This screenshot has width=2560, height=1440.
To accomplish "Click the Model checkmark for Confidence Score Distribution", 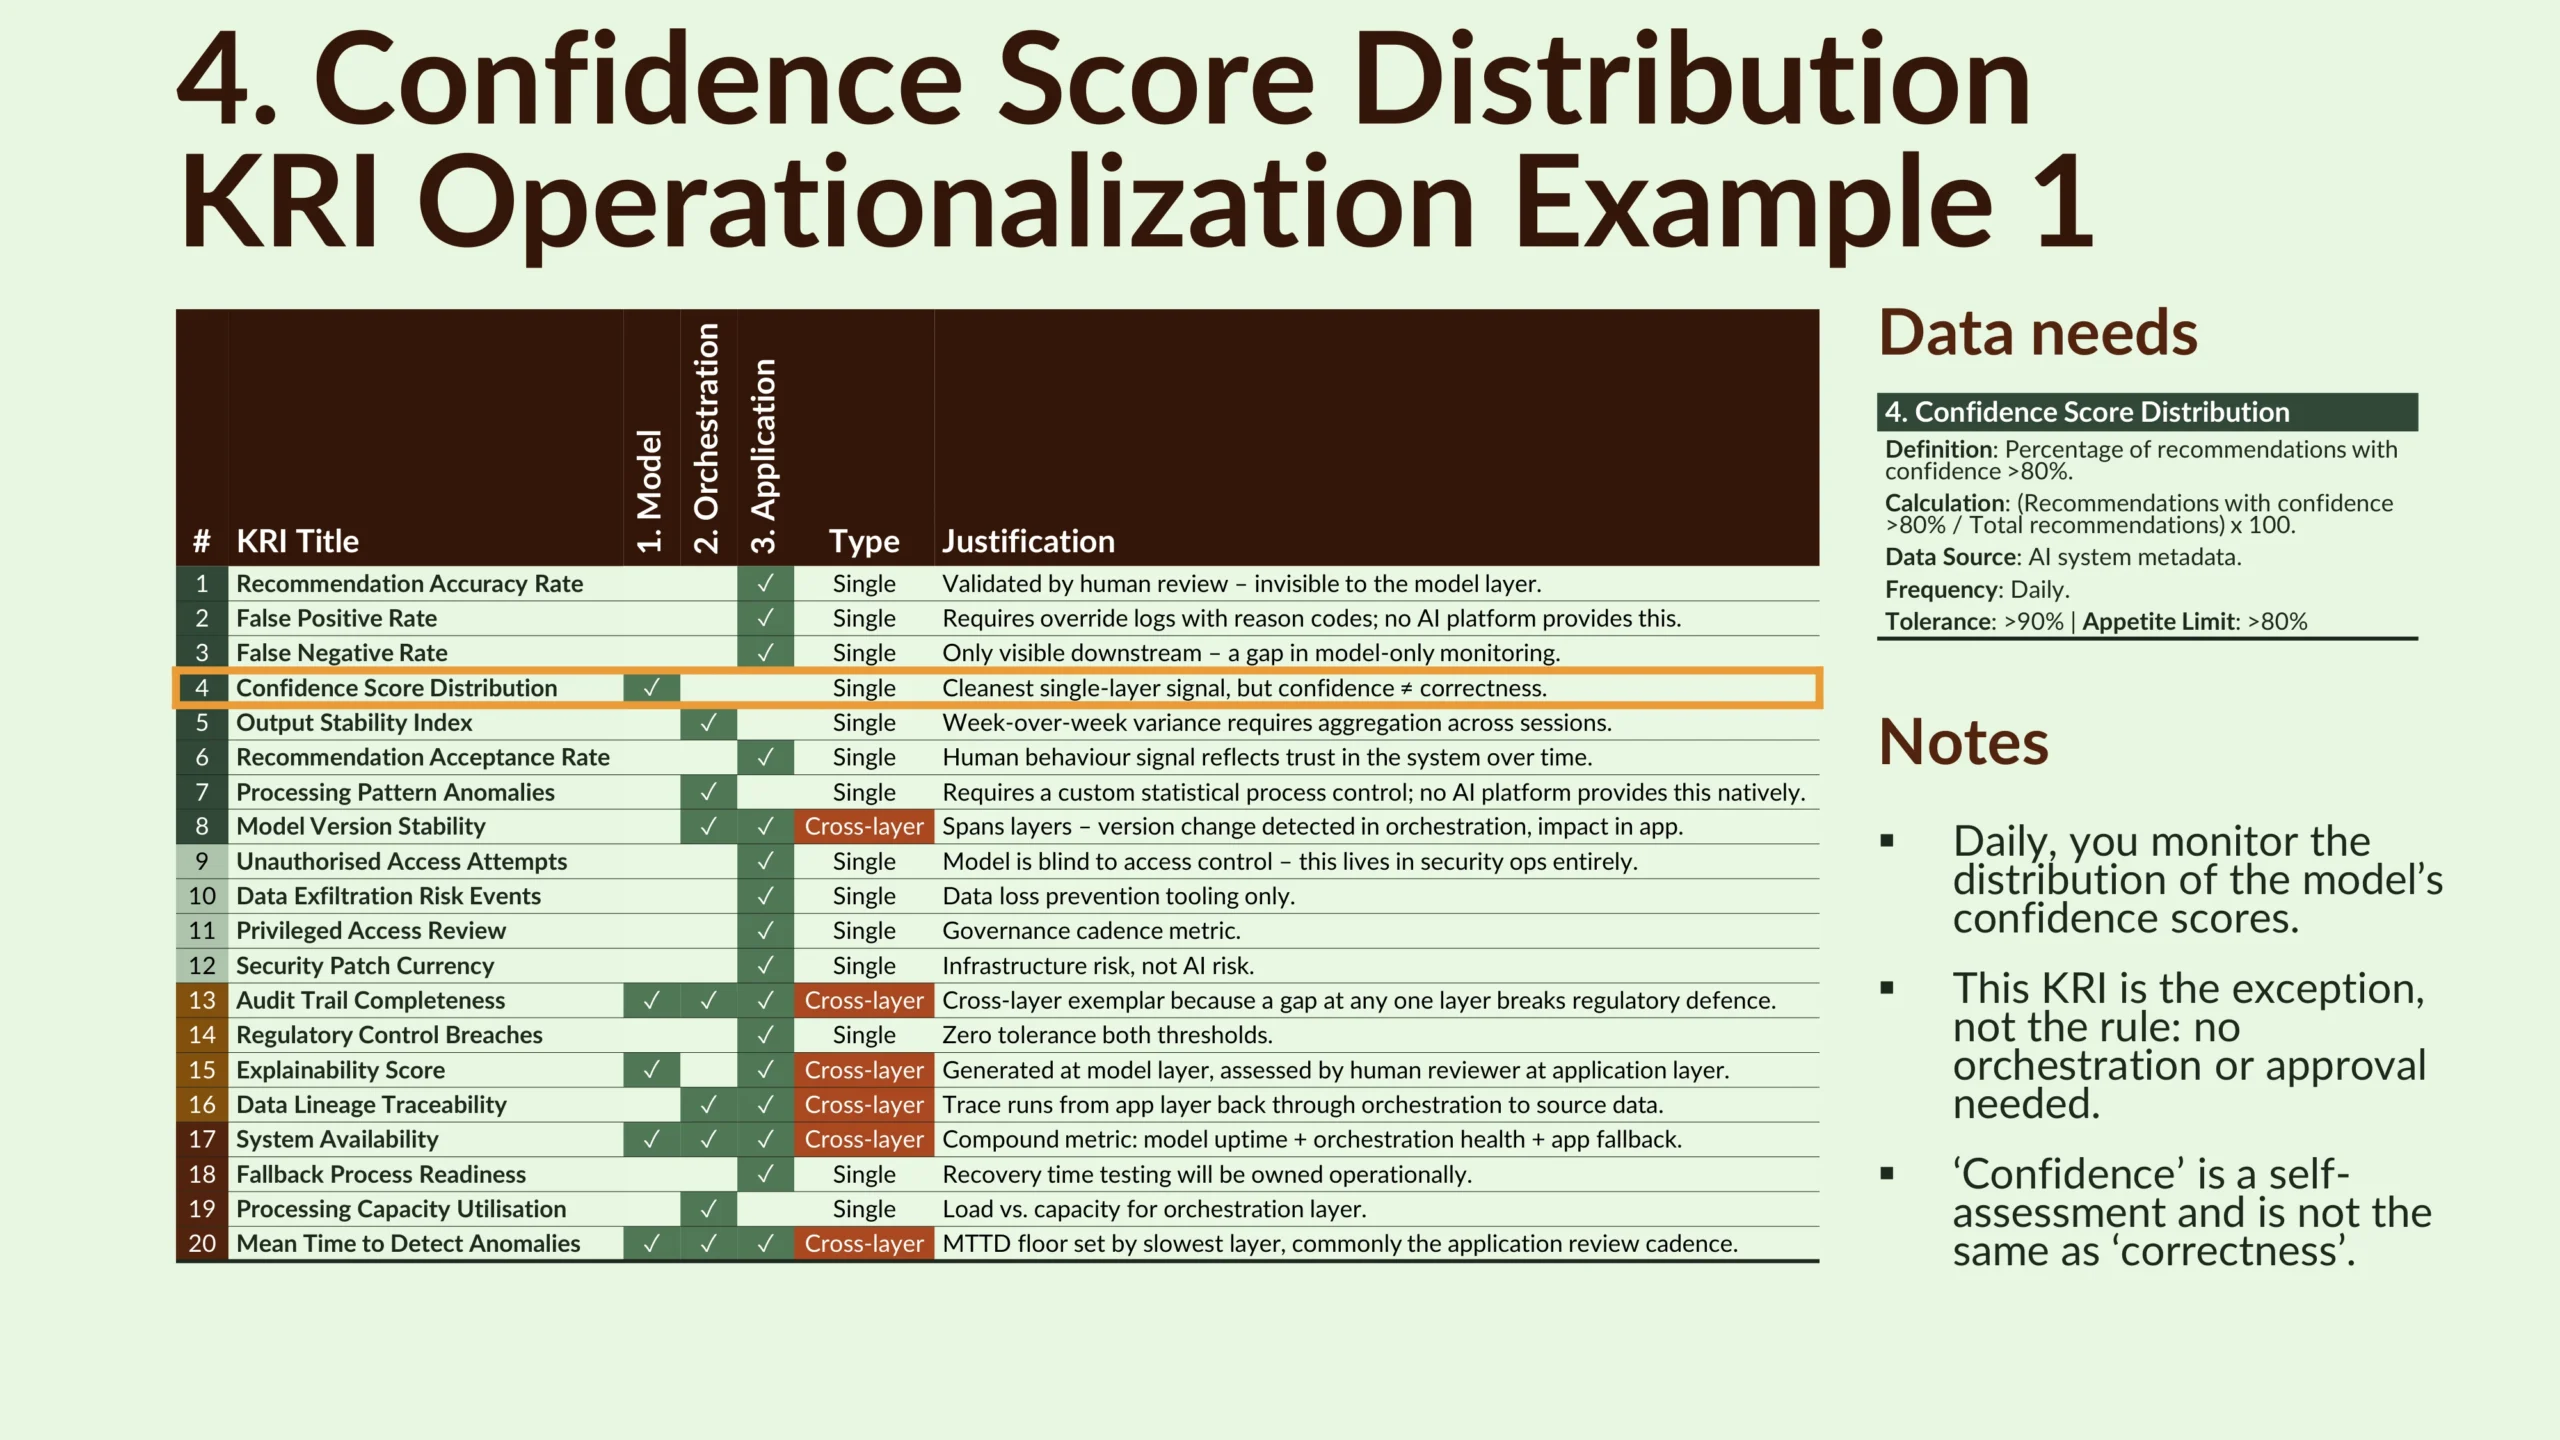I will click(651, 688).
